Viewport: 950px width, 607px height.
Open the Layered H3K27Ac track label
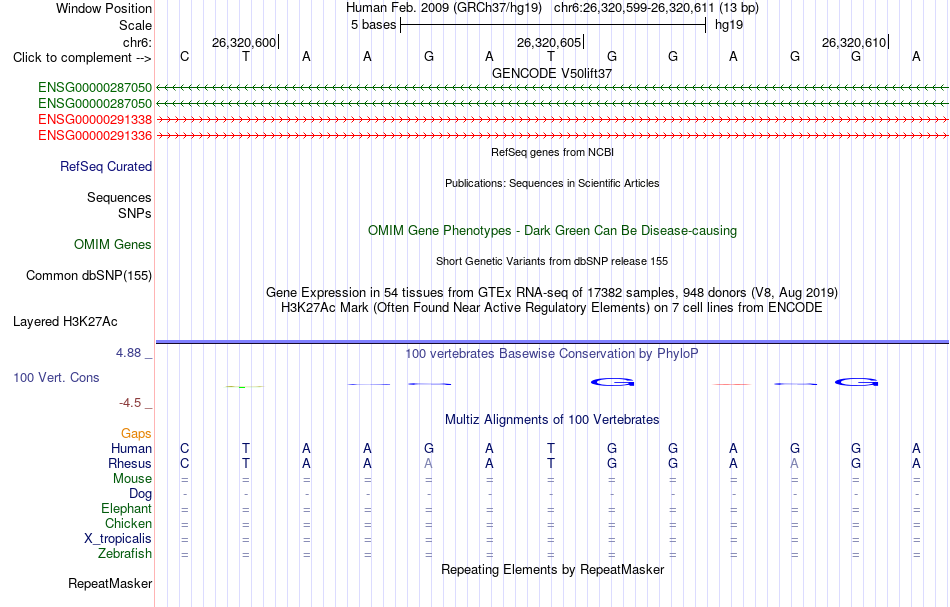tap(65, 322)
